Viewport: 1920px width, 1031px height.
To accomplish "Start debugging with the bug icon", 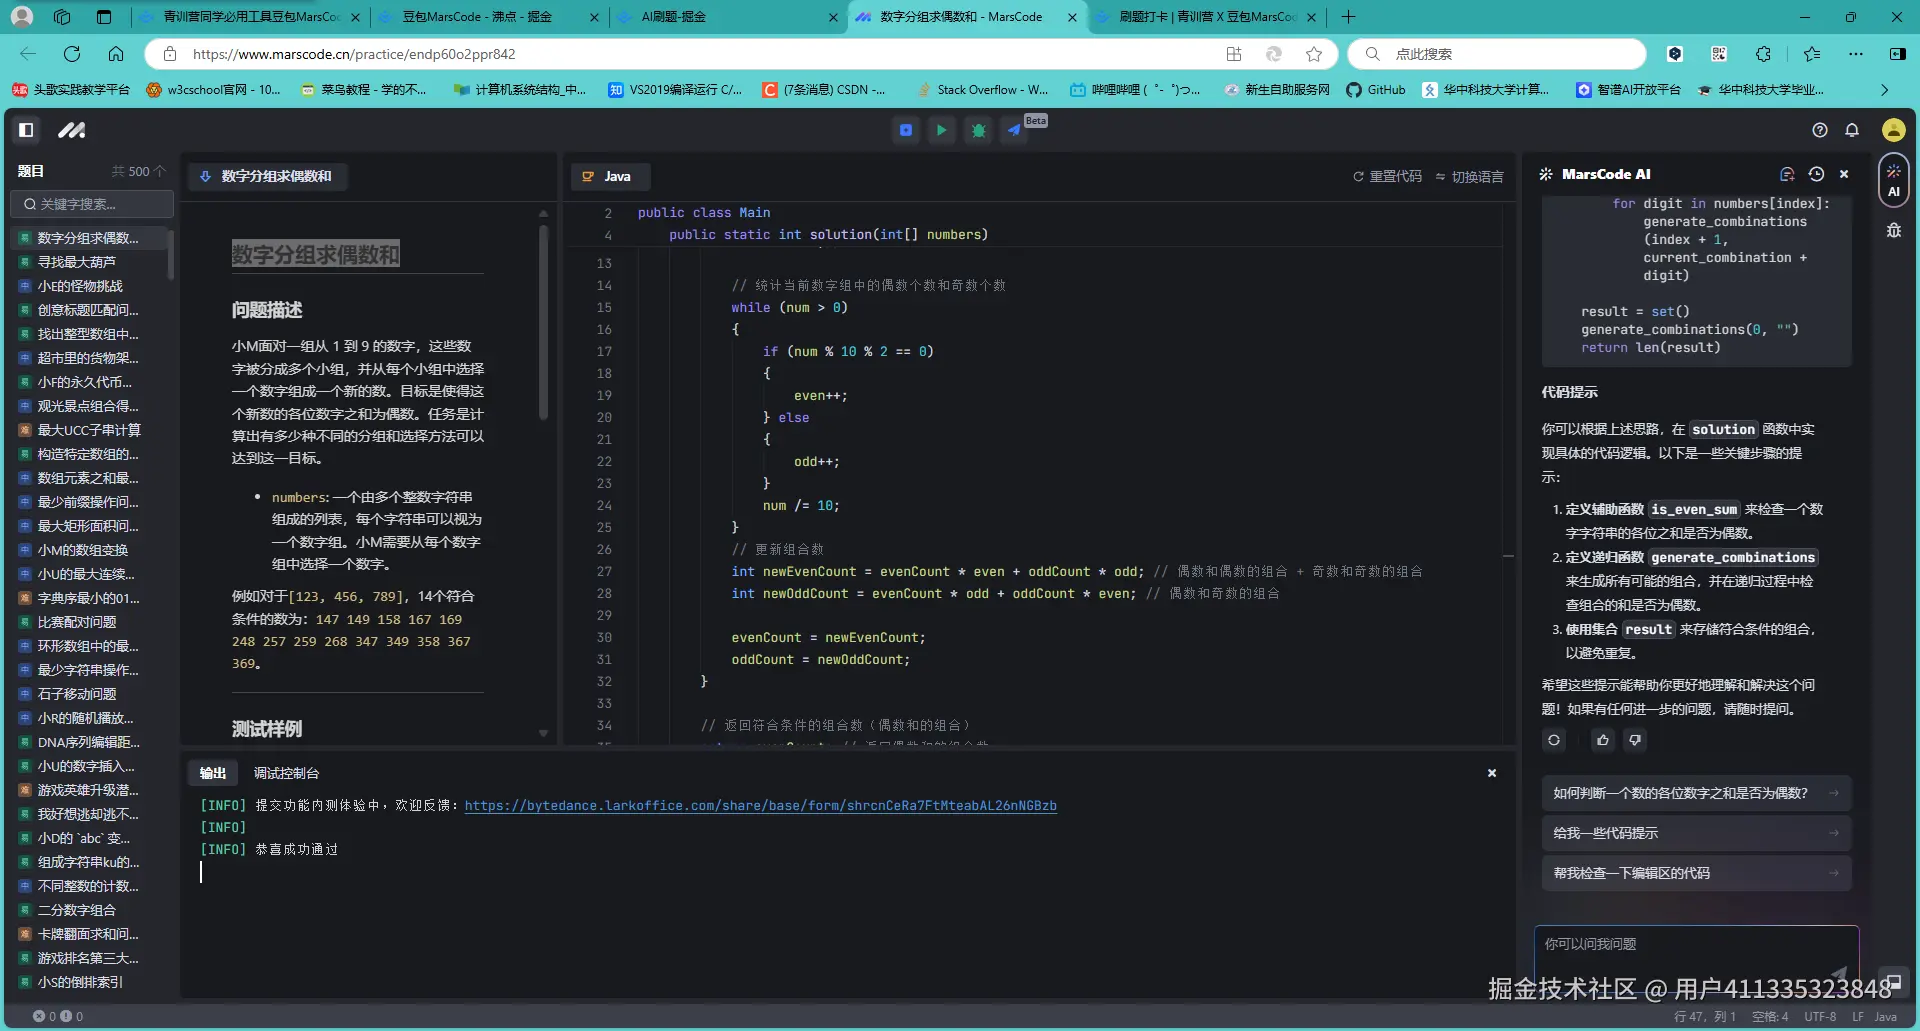I will point(978,130).
